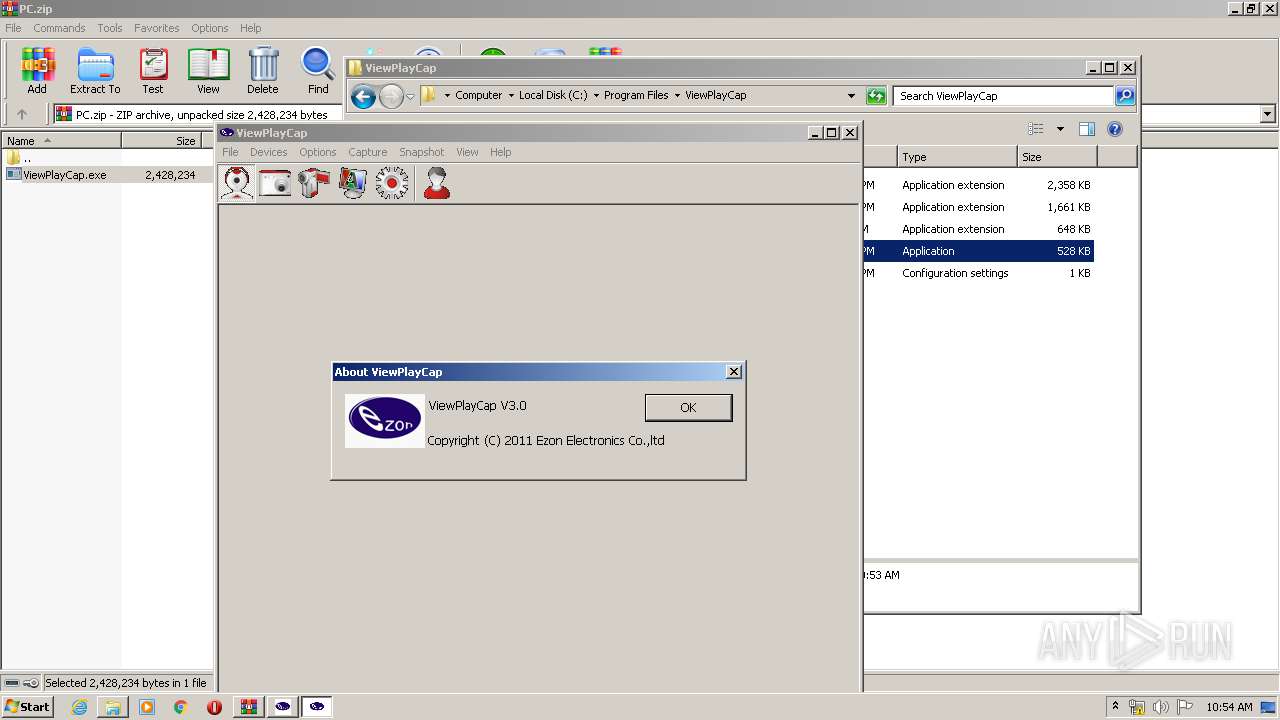Select the Configuration settings row
Image resolution: width=1280 pixels, height=720 pixels.
[x=979, y=273]
